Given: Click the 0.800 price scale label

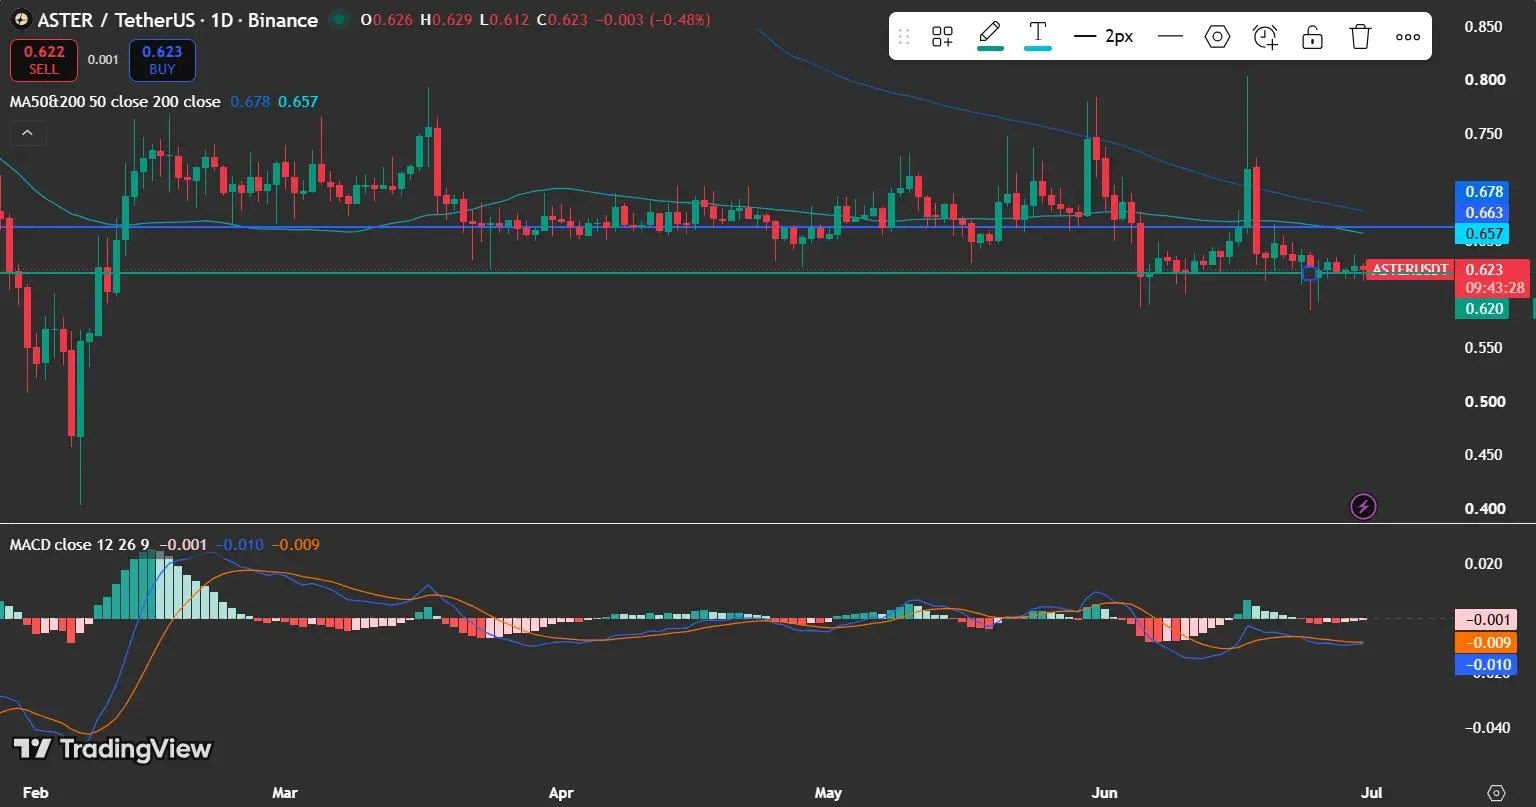Looking at the screenshot, I should coord(1484,80).
